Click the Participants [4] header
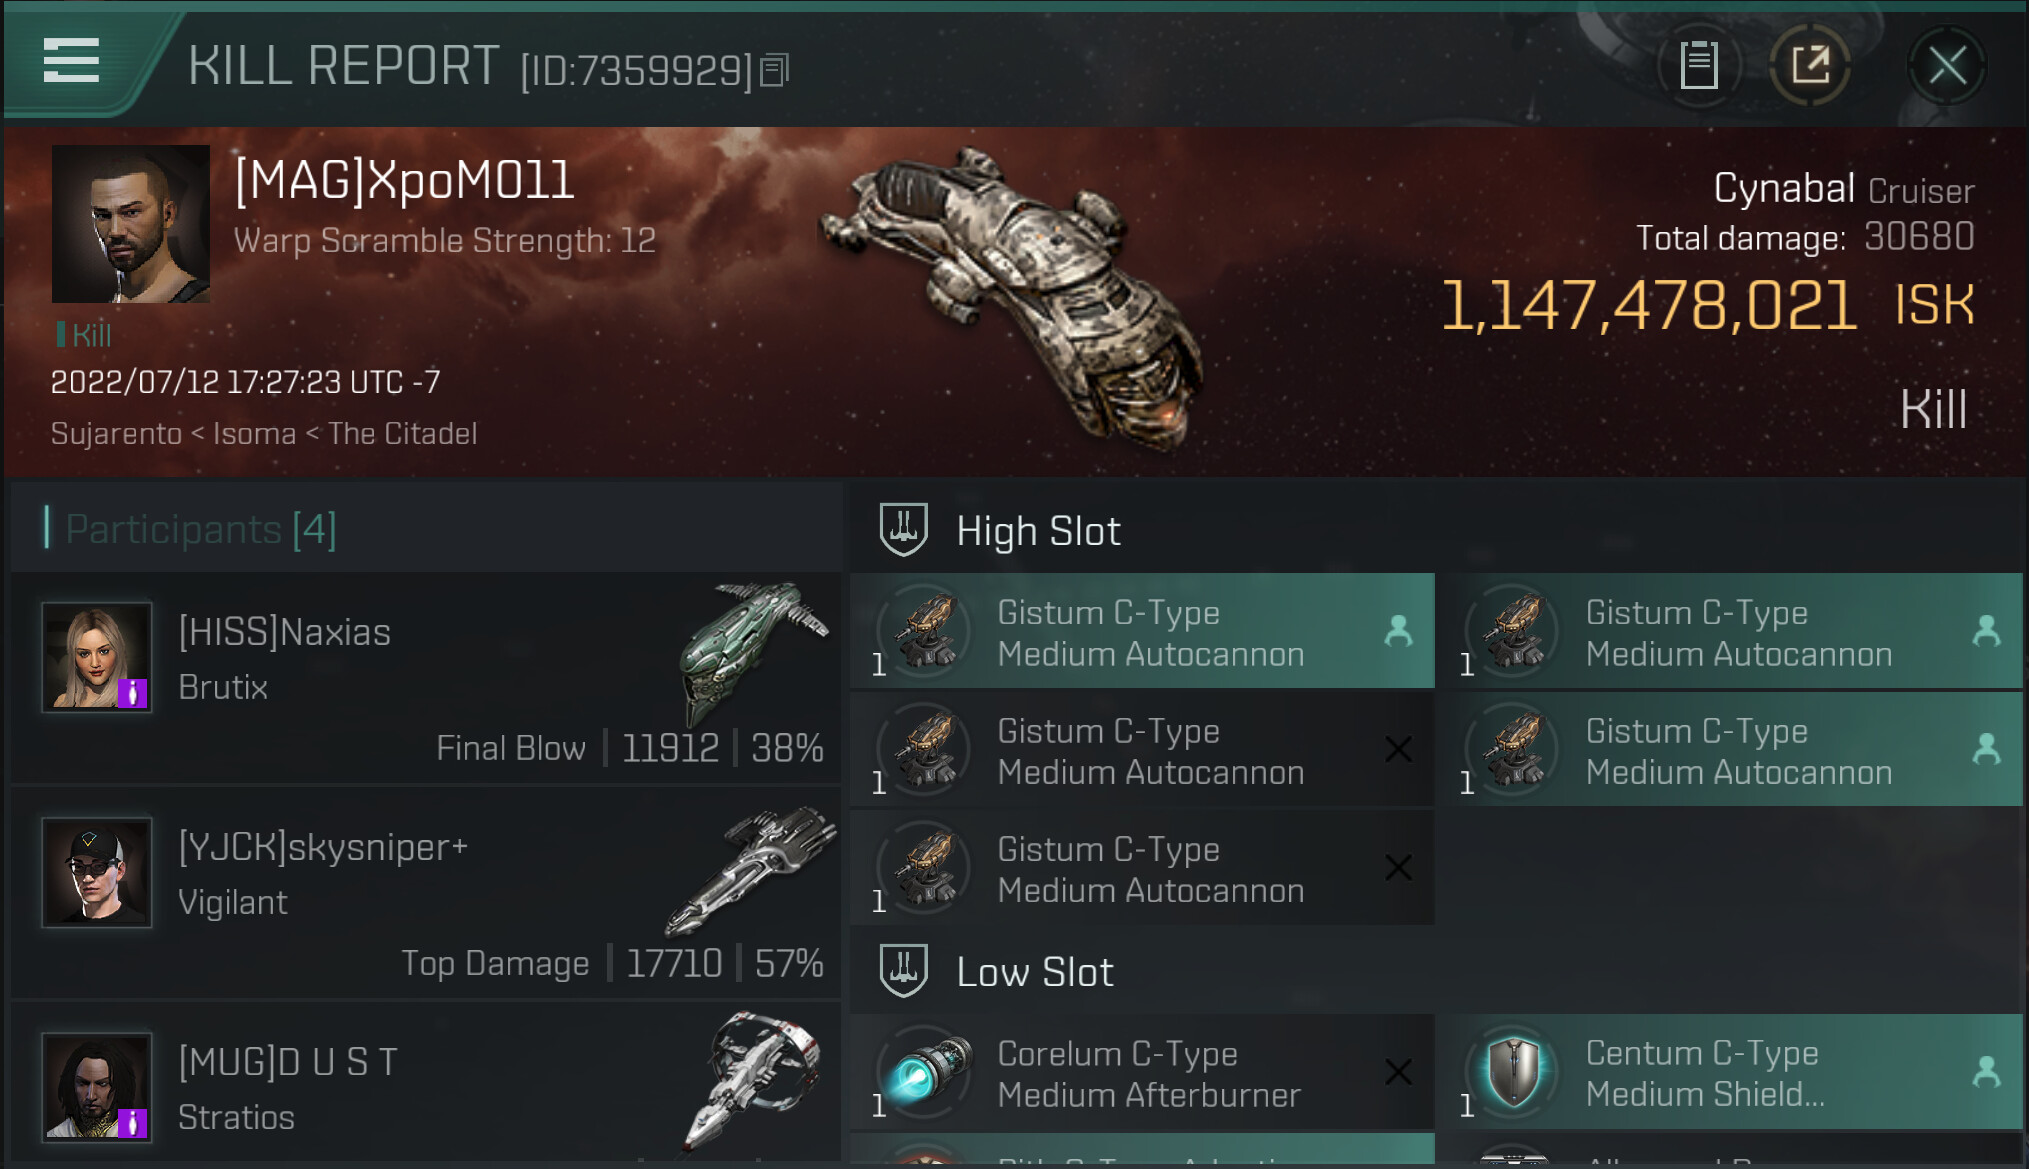 pos(200,529)
